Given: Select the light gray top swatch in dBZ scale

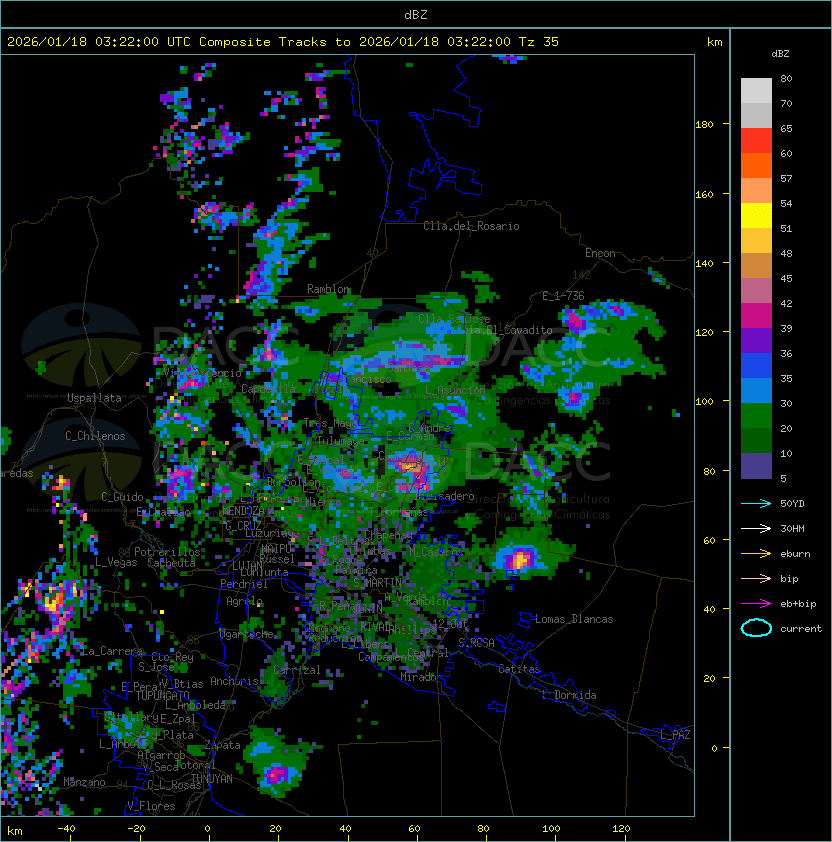Looking at the screenshot, I should click(756, 91).
